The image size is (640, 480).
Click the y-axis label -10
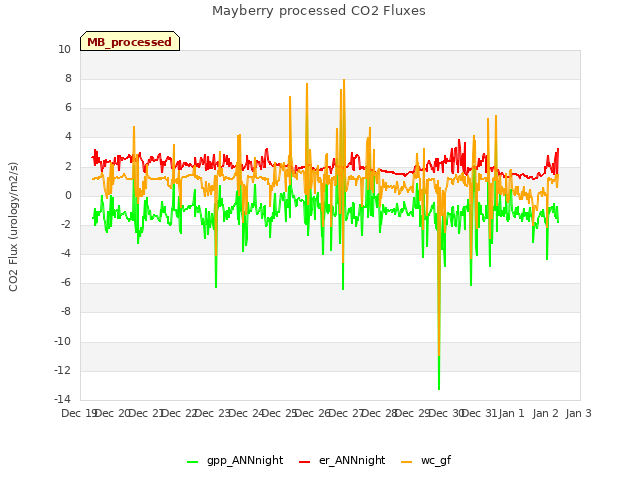point(62,341)
